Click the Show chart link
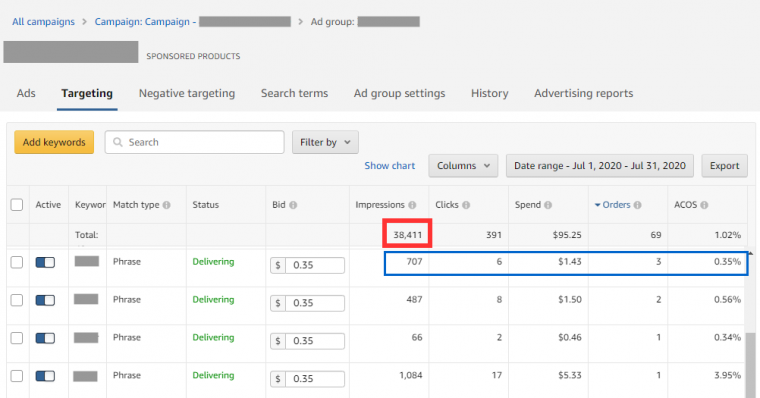Viewport: 760px width, 398px height. tap(390, 166)
